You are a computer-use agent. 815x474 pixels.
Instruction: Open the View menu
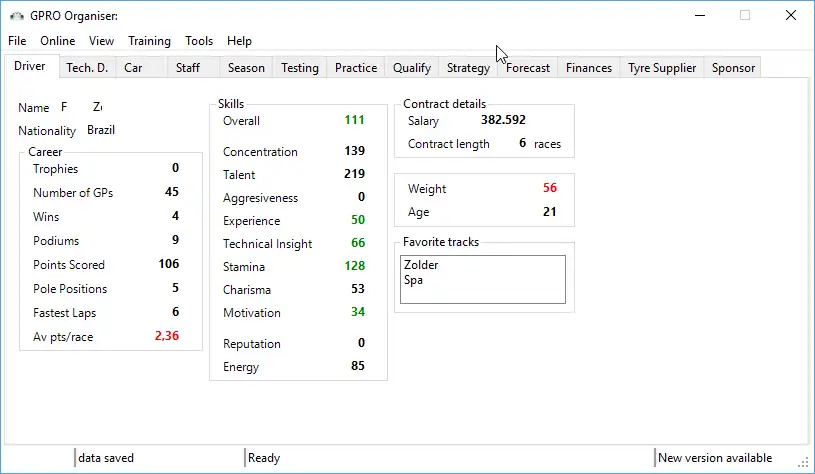coord(101,41)
